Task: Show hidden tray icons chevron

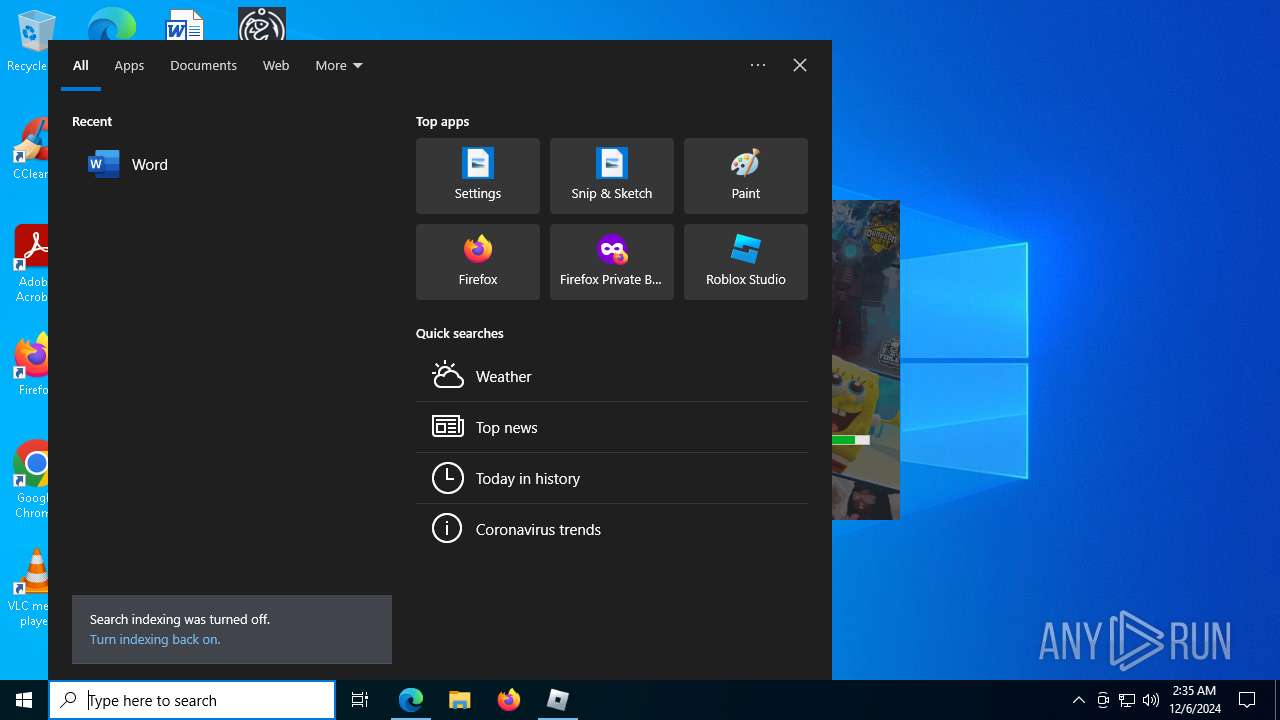Action: 1078,700
